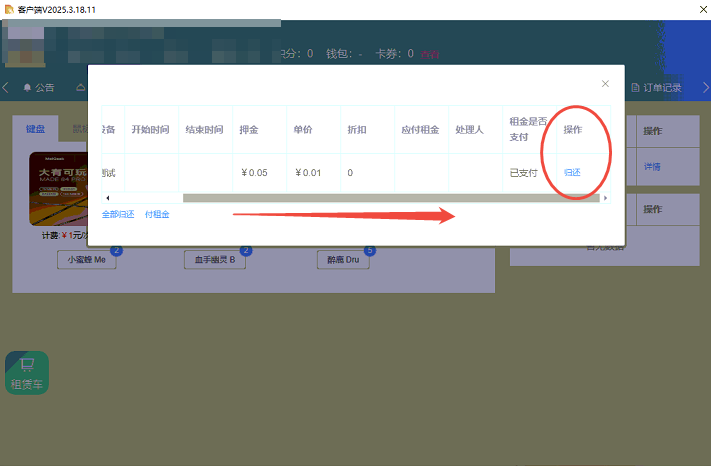Image resolution: width=711 pixels, height=466 pixels.
Task: Click the horizontal scrollbar thumb in the table
Action: (x=390, y=198)
